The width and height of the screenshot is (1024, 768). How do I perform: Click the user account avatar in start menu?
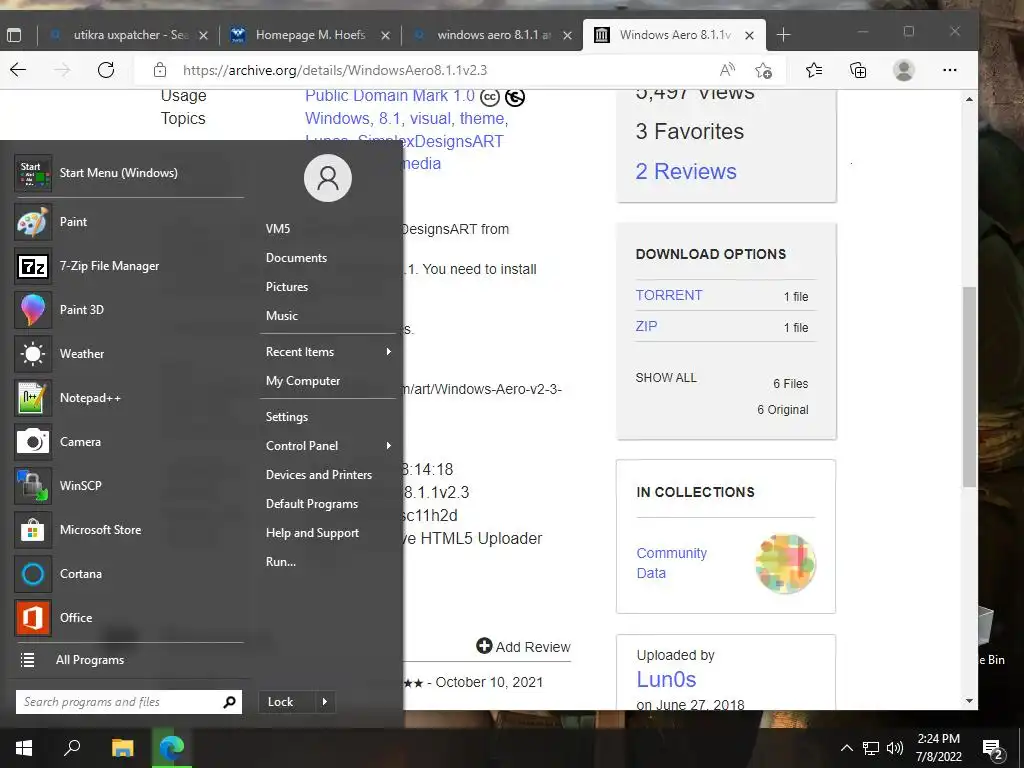click(328, 178)
